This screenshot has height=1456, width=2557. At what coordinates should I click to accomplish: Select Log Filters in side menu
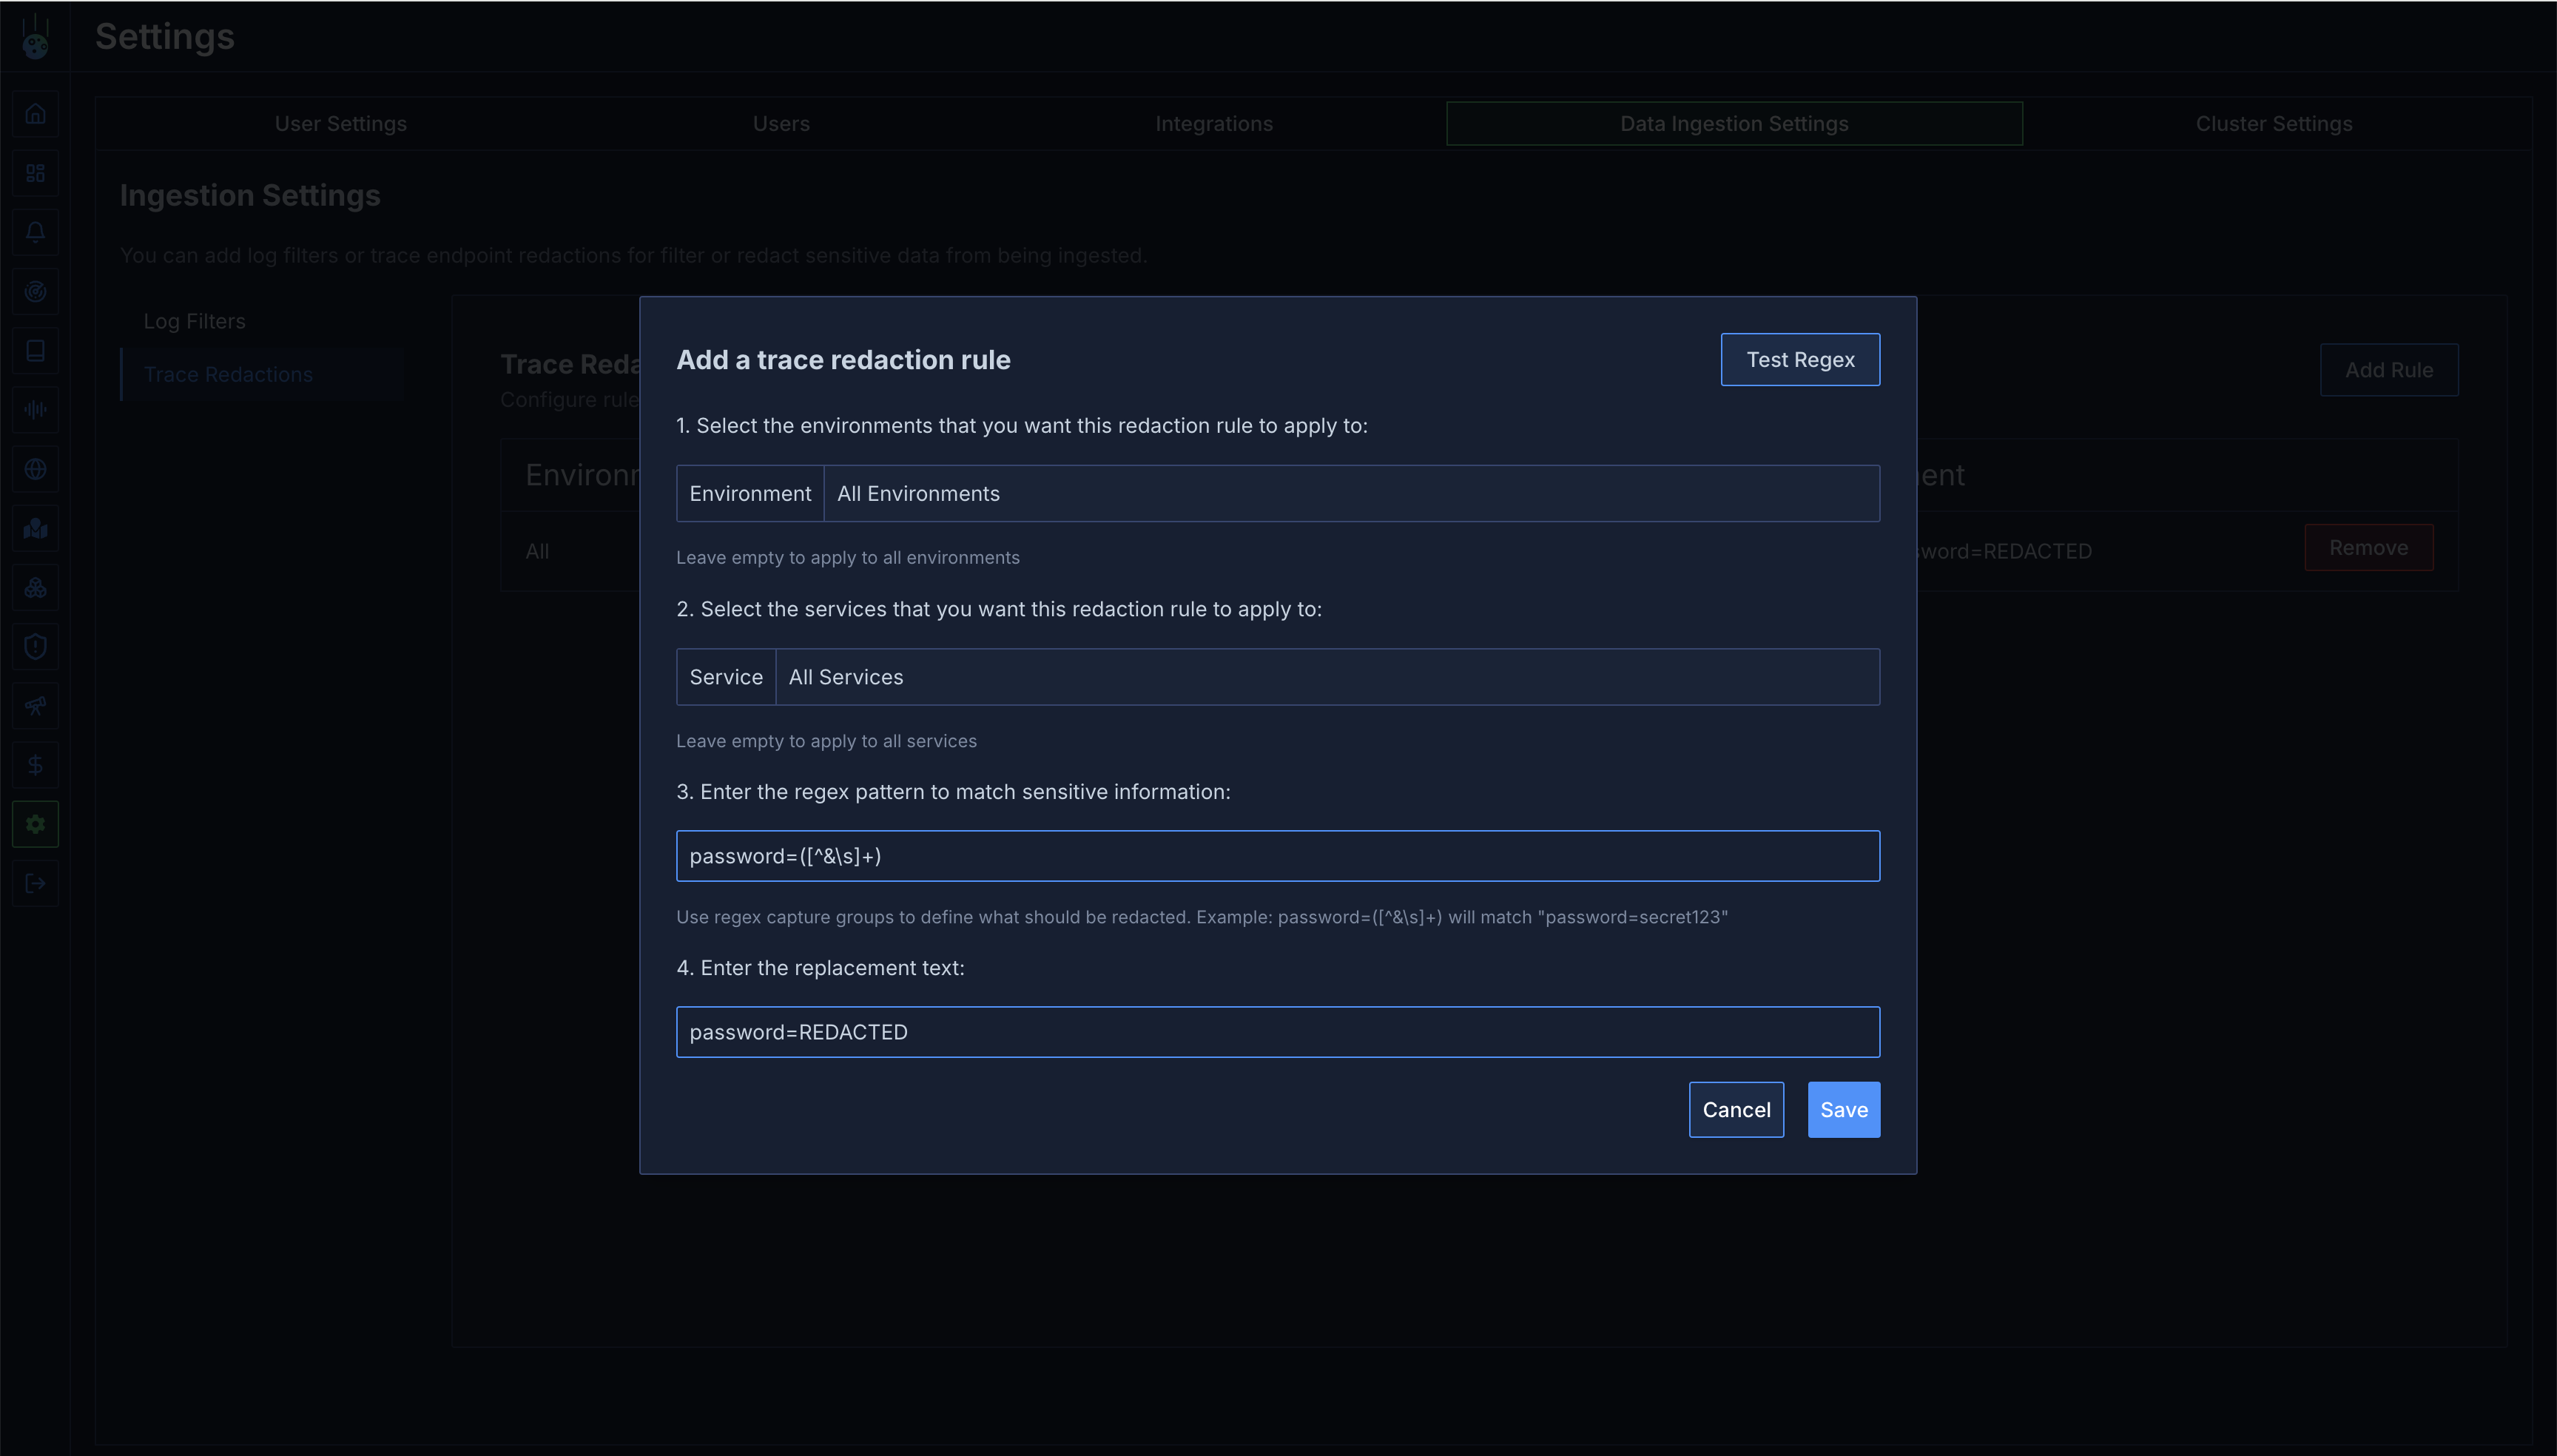click(194, 321)
